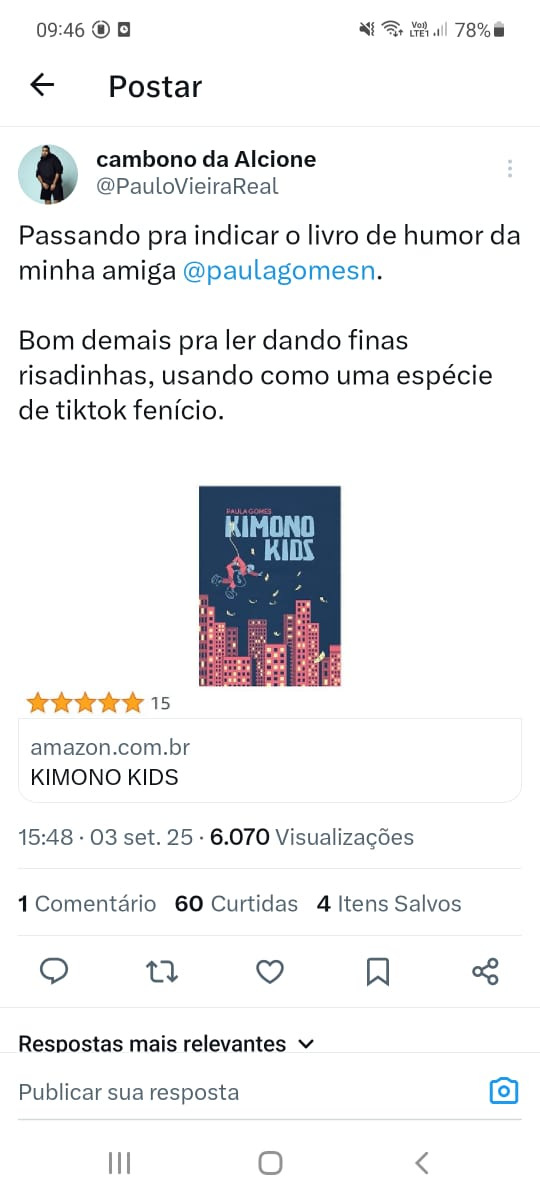540x1200 pixels.
Task: Open the Kimono Kids book cover image
Action: [x=270, y=586]
